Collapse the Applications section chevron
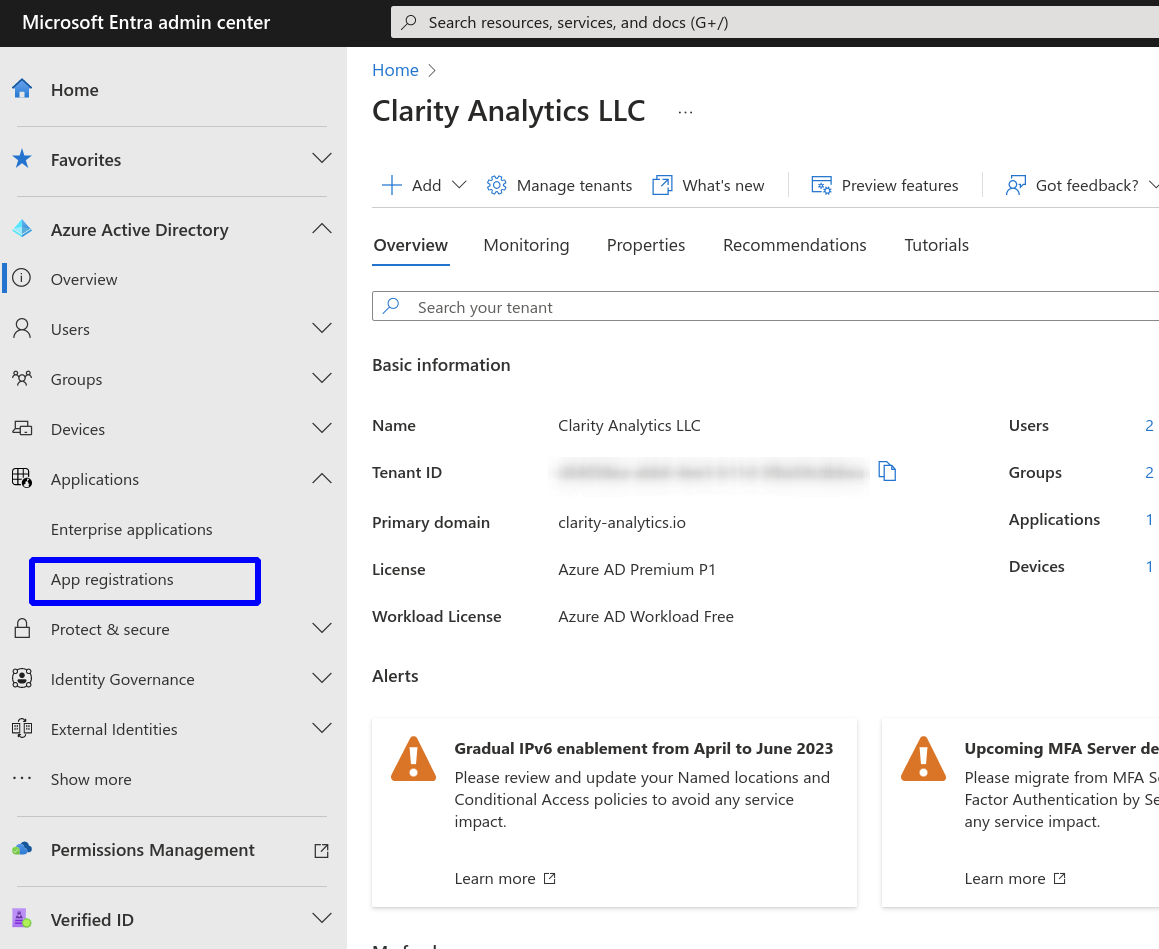 point(321,479)
